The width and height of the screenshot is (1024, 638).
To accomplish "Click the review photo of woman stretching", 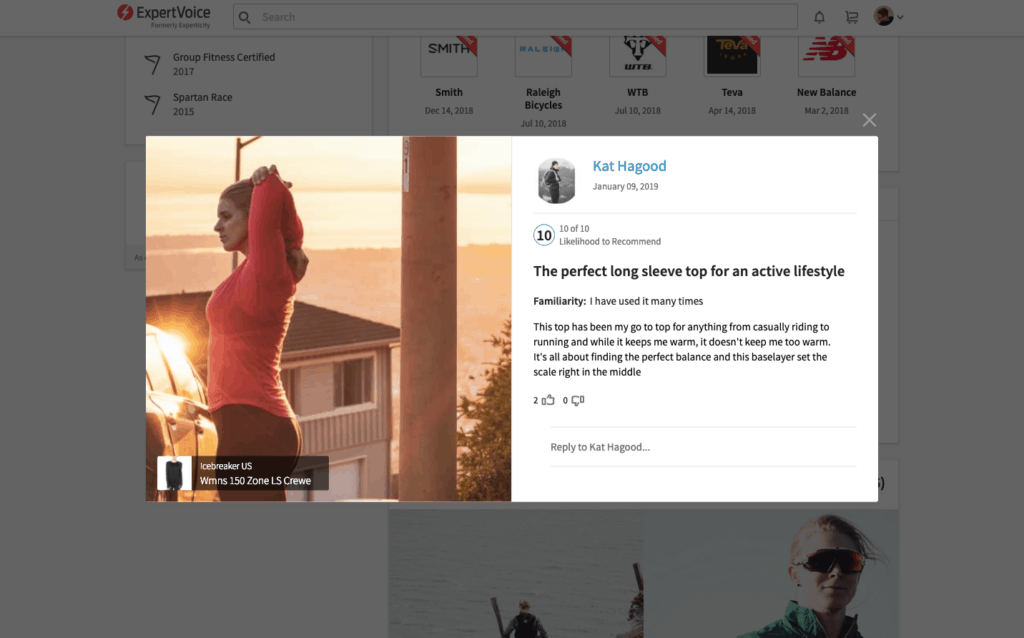I will point(328,300).
